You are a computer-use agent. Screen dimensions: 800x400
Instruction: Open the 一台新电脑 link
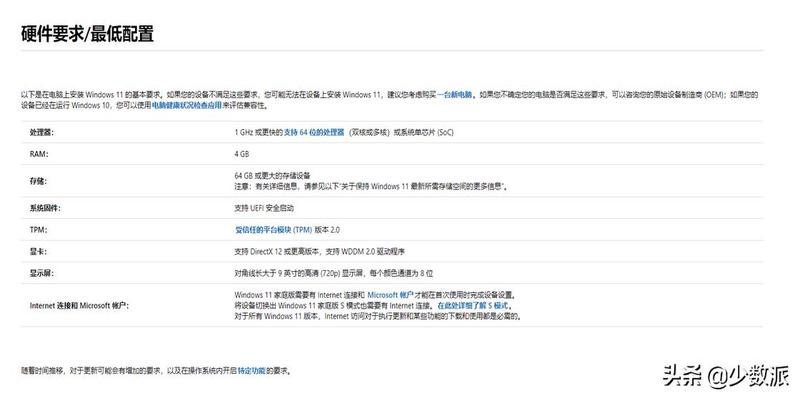[x=455, y=95]
